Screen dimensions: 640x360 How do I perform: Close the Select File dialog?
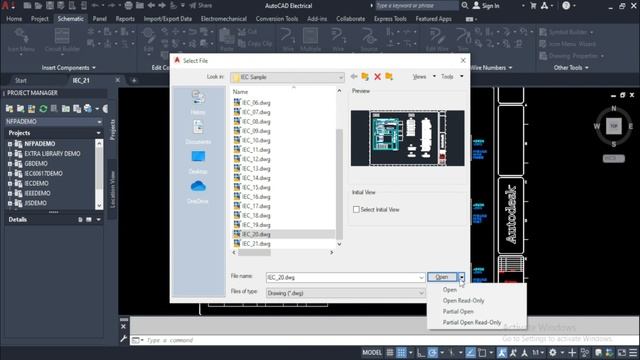tap(463, 60)
